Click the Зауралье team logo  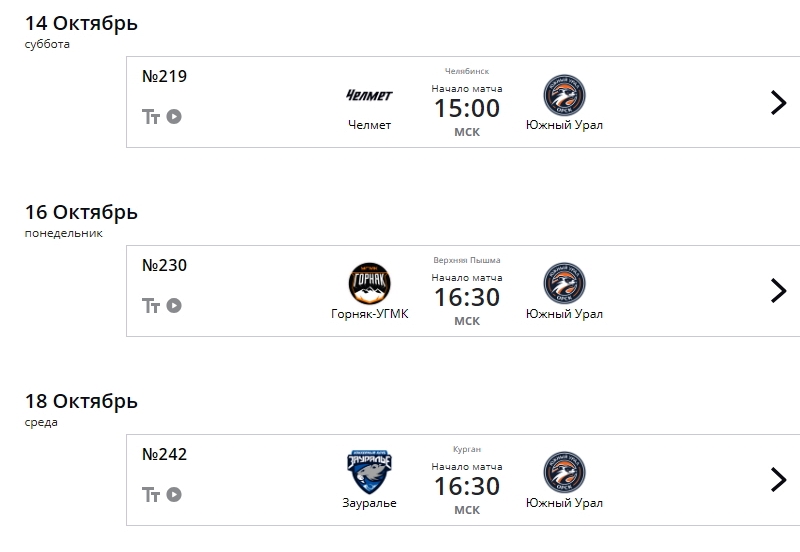pyautogui.click(x=369, y=473)
